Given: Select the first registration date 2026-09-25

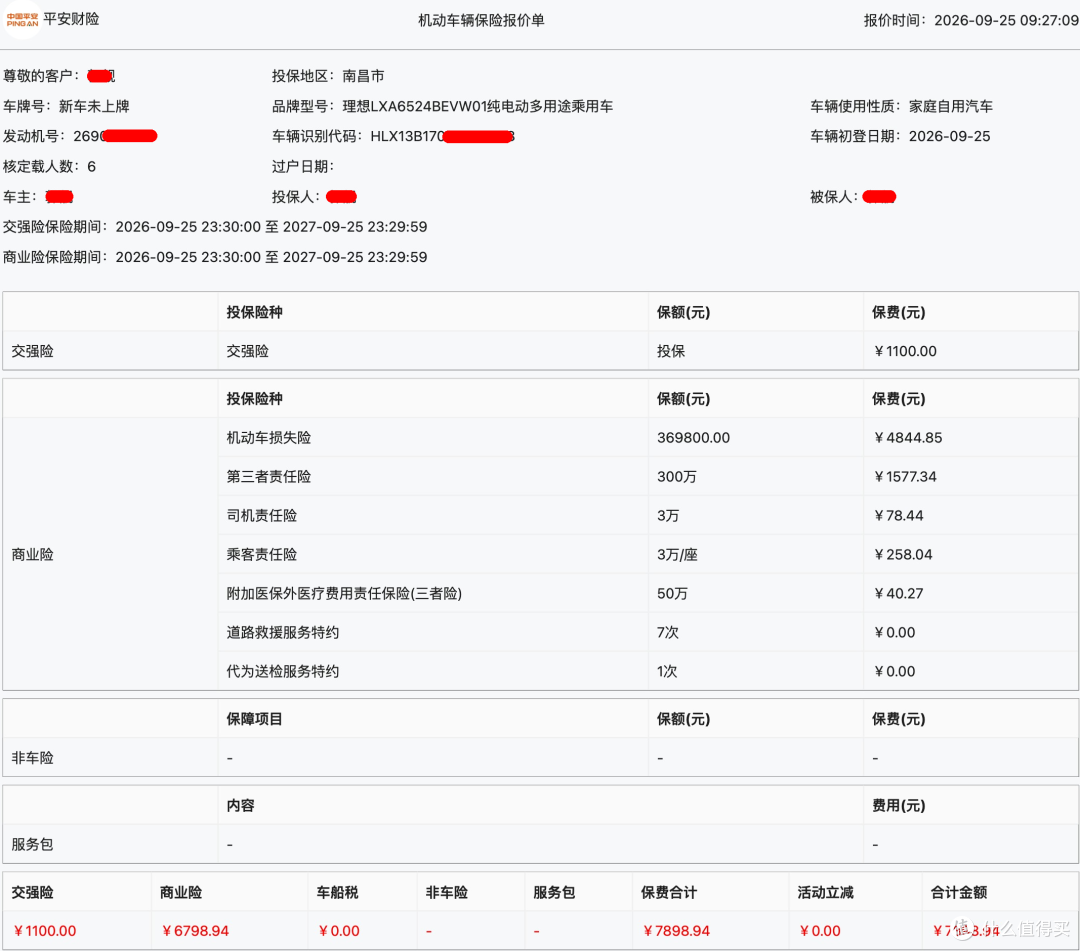Looking at the screenshot, I should pos(949,136).
